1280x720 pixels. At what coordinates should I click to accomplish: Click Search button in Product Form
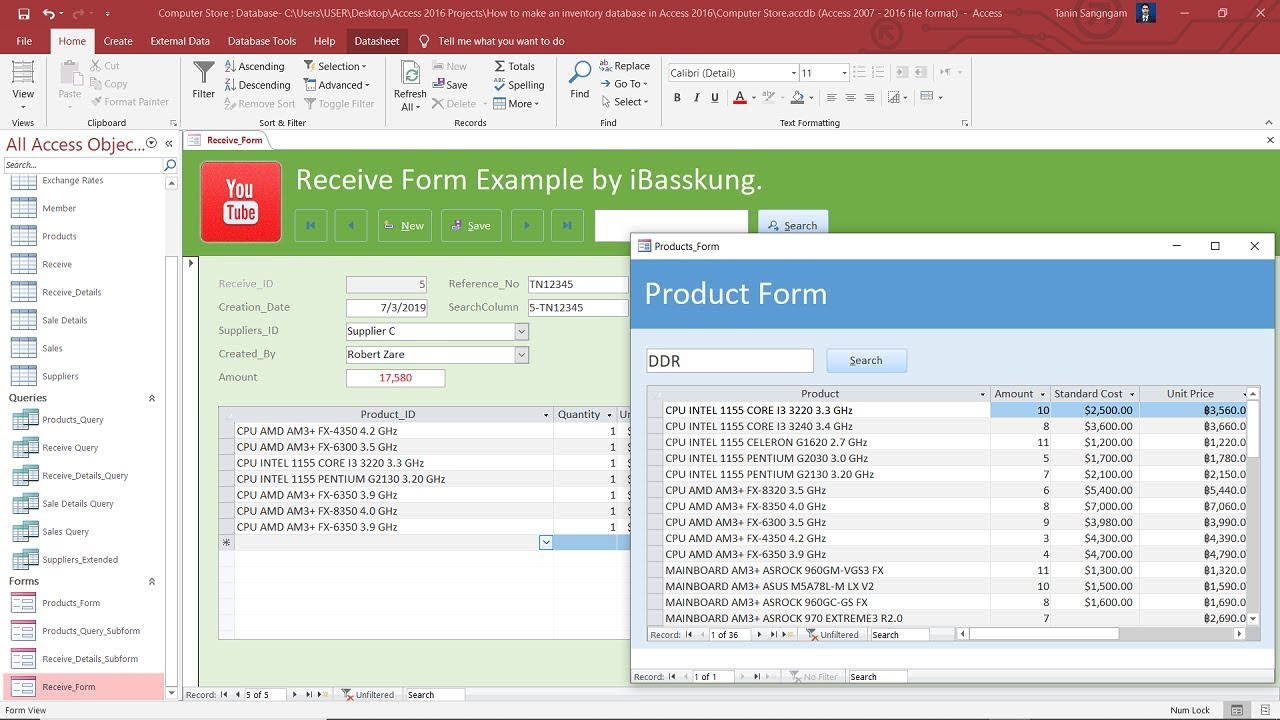pyautogui.click(x=866, y=361)
